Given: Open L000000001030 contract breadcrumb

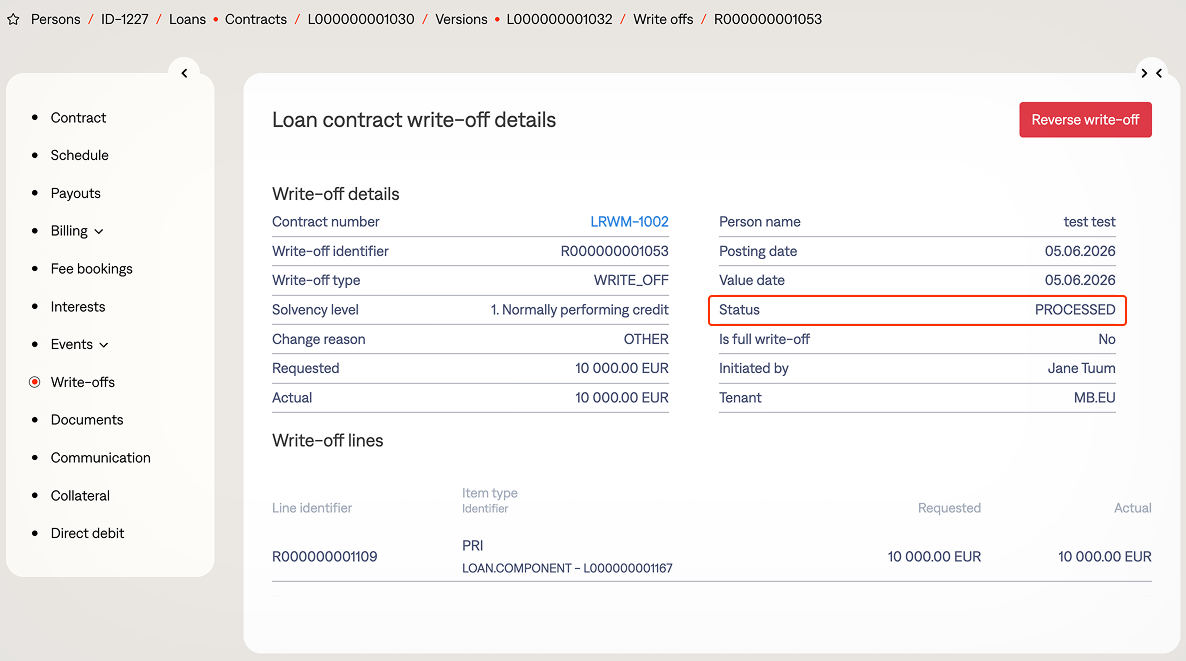Looking at the screenshot, I should click(361, 19).
